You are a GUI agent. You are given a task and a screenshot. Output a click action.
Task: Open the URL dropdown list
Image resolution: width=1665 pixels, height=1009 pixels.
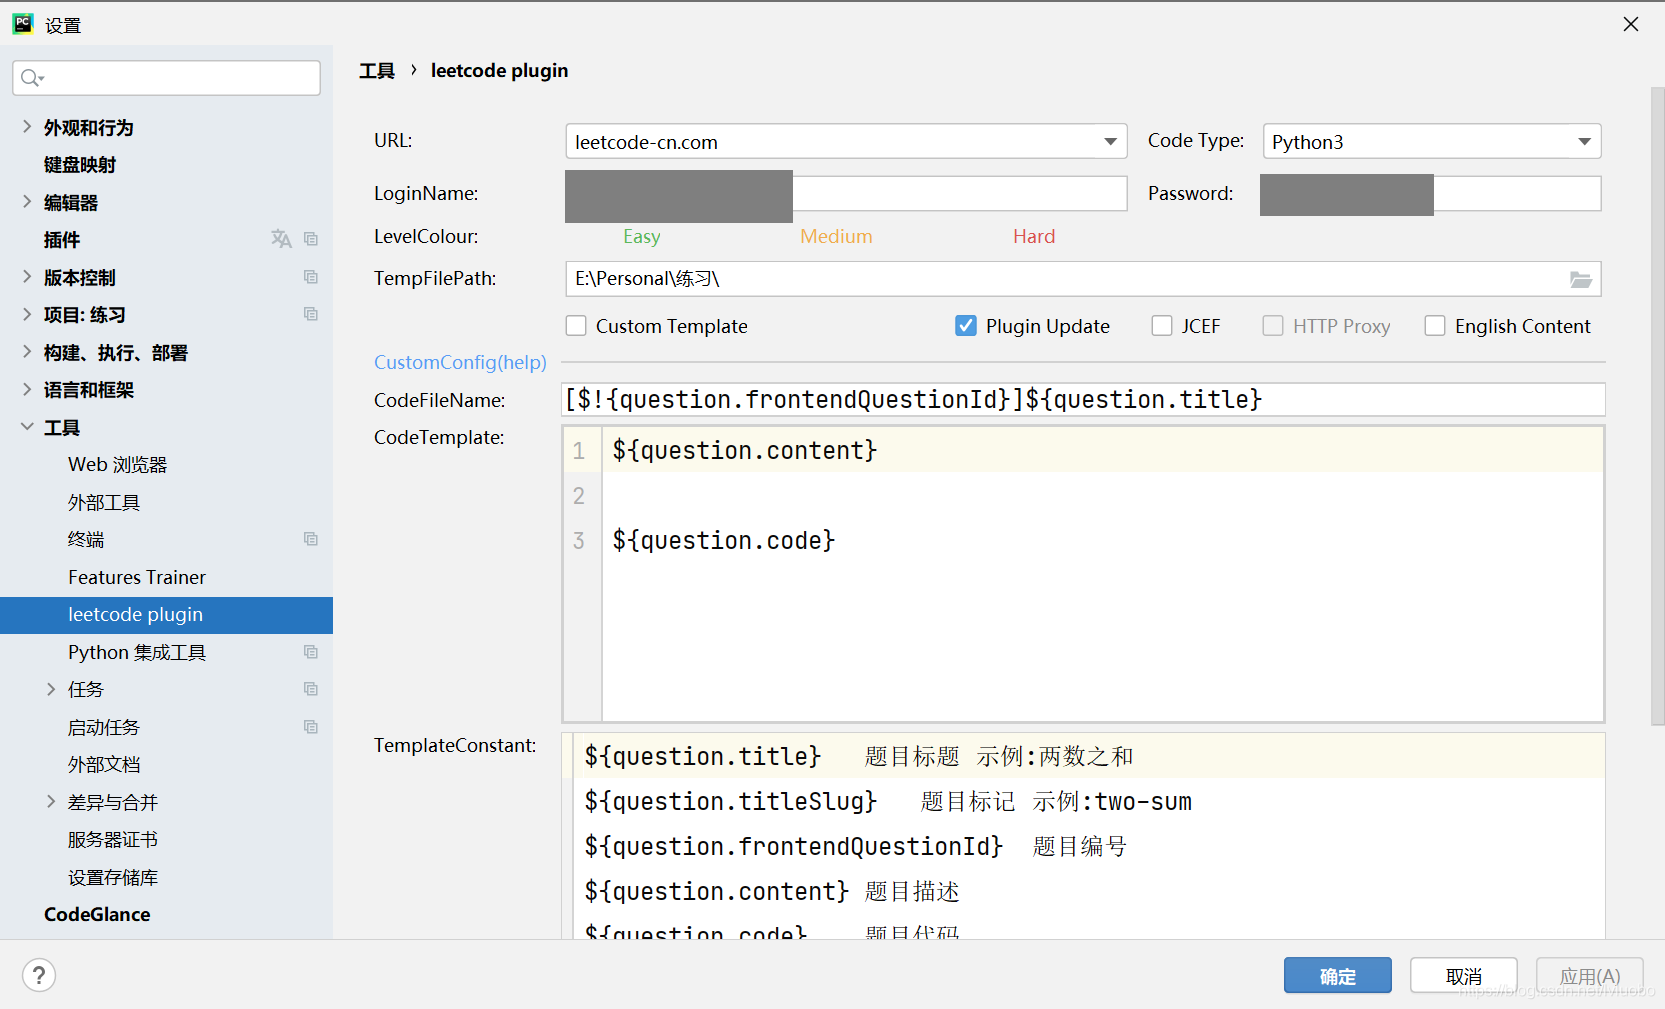pyautogui.click(x=1110, y=142)
